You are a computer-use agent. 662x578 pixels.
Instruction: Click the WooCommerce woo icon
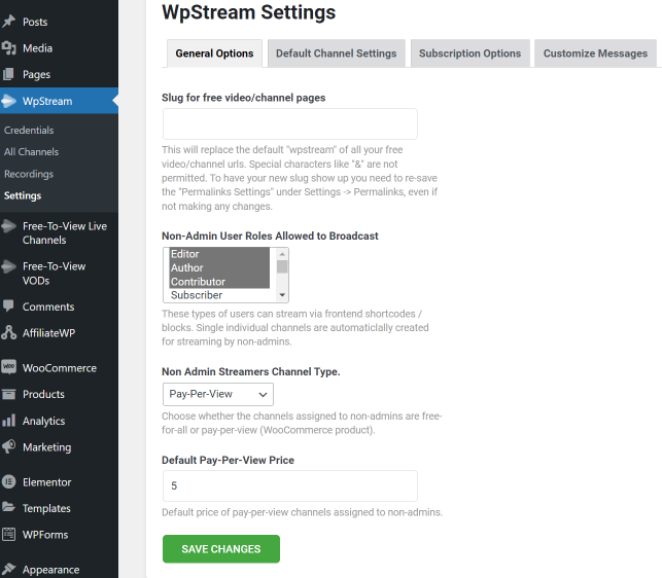click(x=9, y=367)
